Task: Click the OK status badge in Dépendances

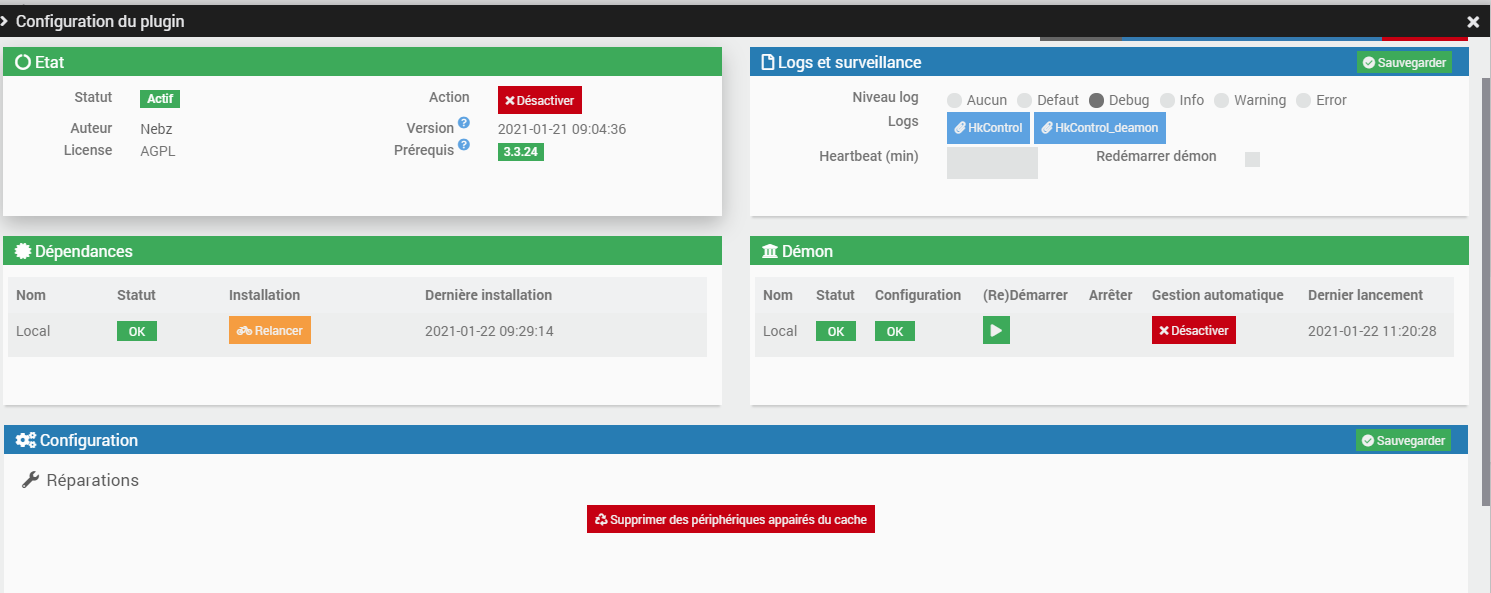Action: pyautogui.click(x=137, y=331)
